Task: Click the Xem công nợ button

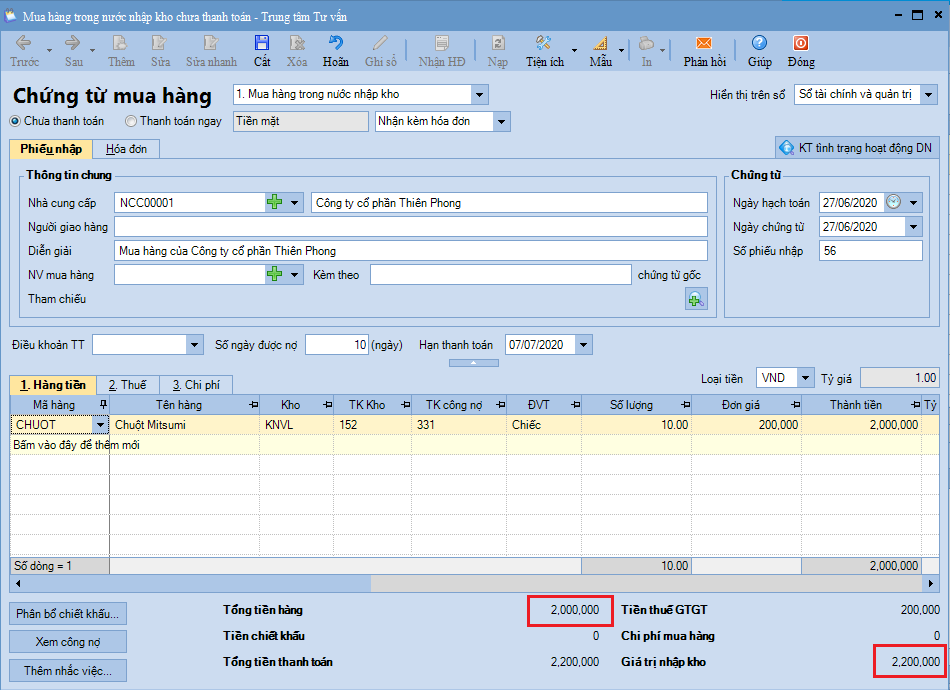Action: coord(68,642)
